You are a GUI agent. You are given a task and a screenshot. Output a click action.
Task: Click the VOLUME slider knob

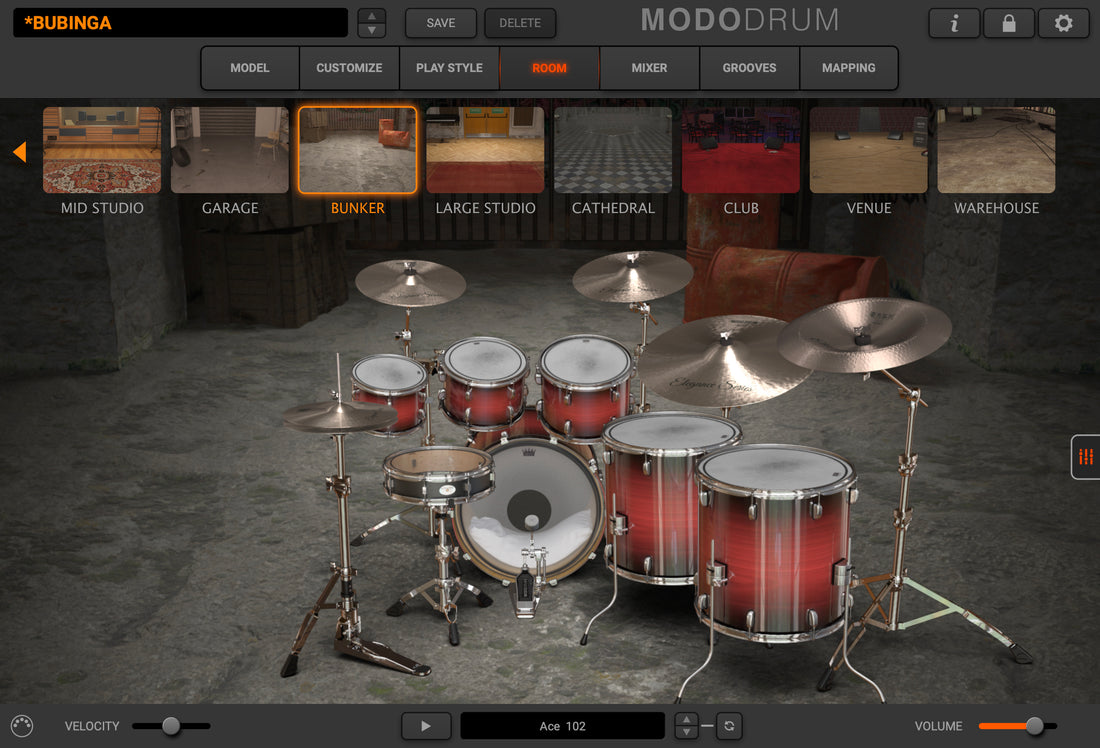[x=1034, y=726]
